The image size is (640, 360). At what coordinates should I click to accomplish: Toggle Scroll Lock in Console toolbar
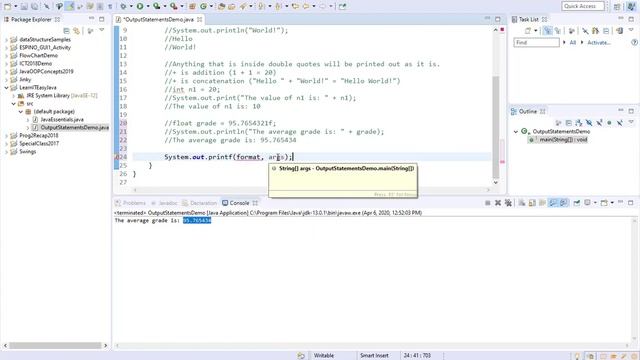click(532, 203)
